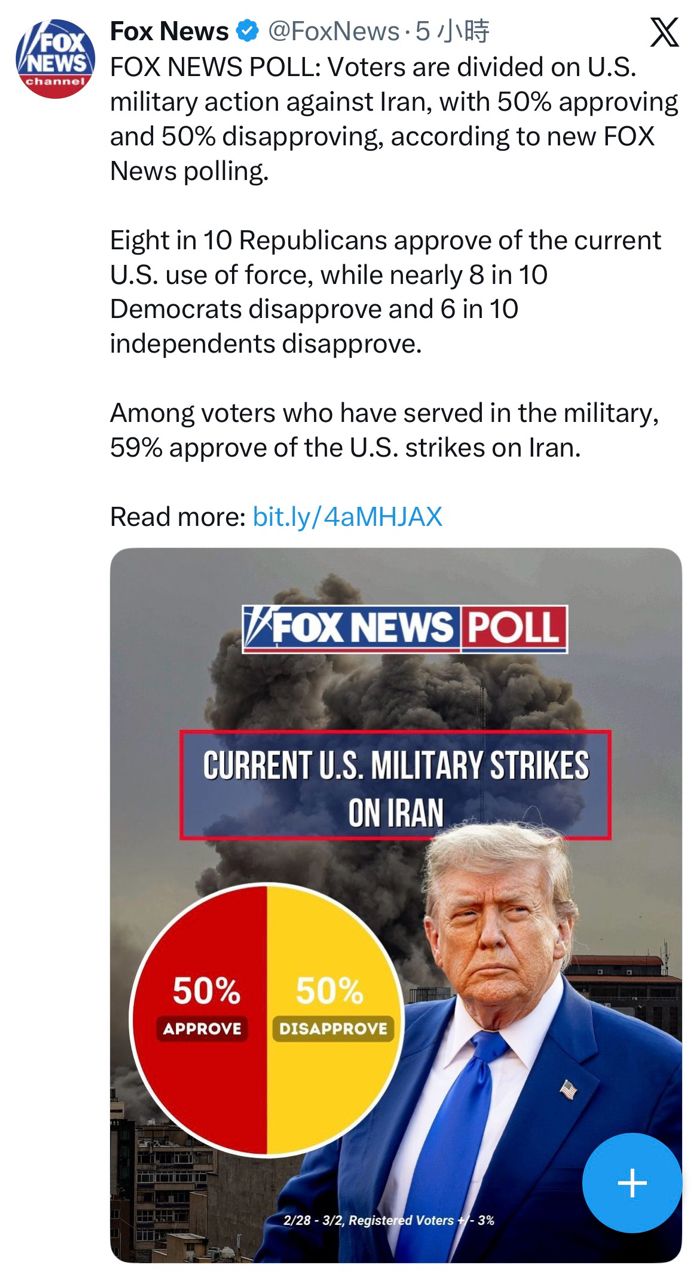Viewport: 699px width, 1280px height.
Task: Tap the X logo icon at top right
Action: point(664,33)
